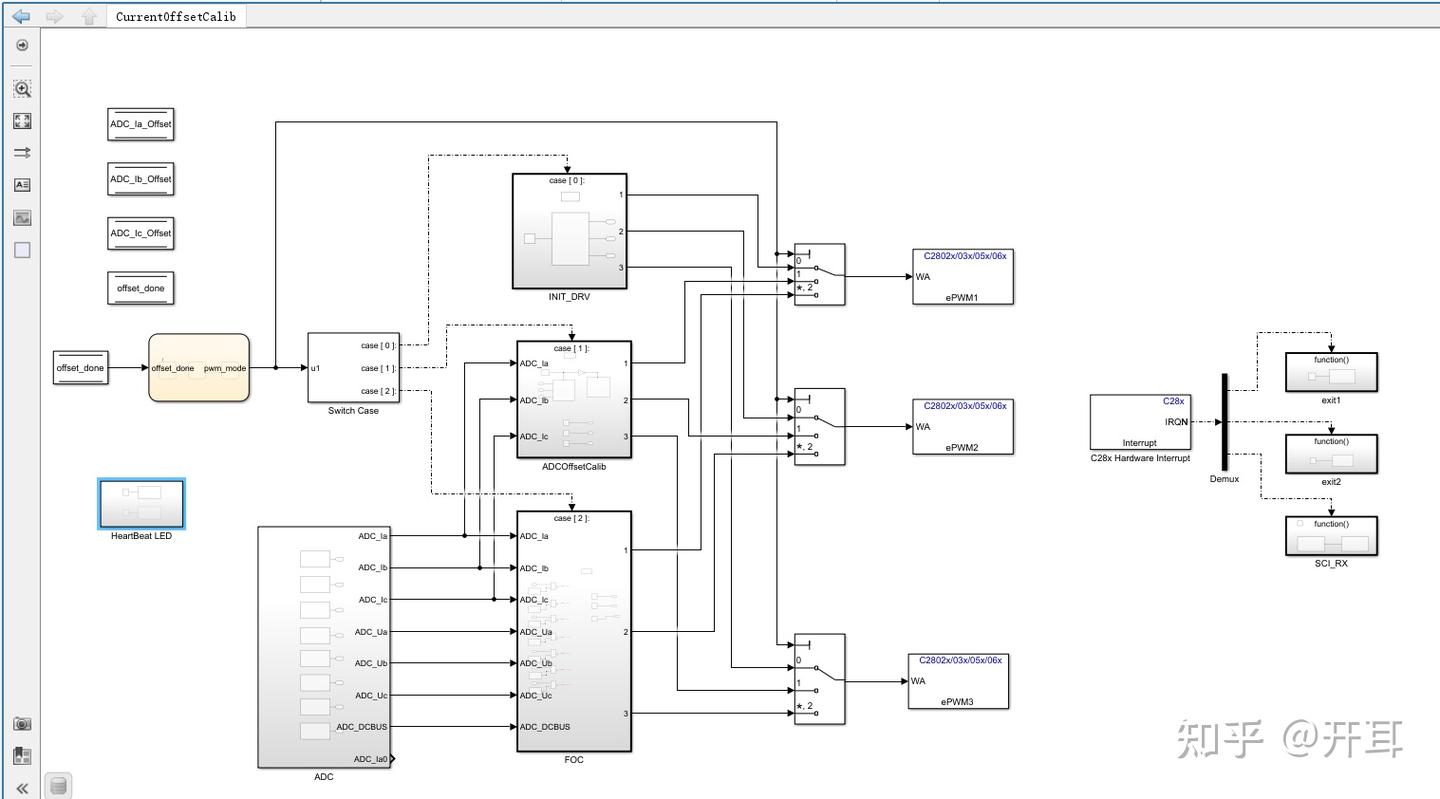The image size is (1440, 799).
Task: Select the CurrentOffsetCalib breadcrumb tab
Action: [176, 15]
